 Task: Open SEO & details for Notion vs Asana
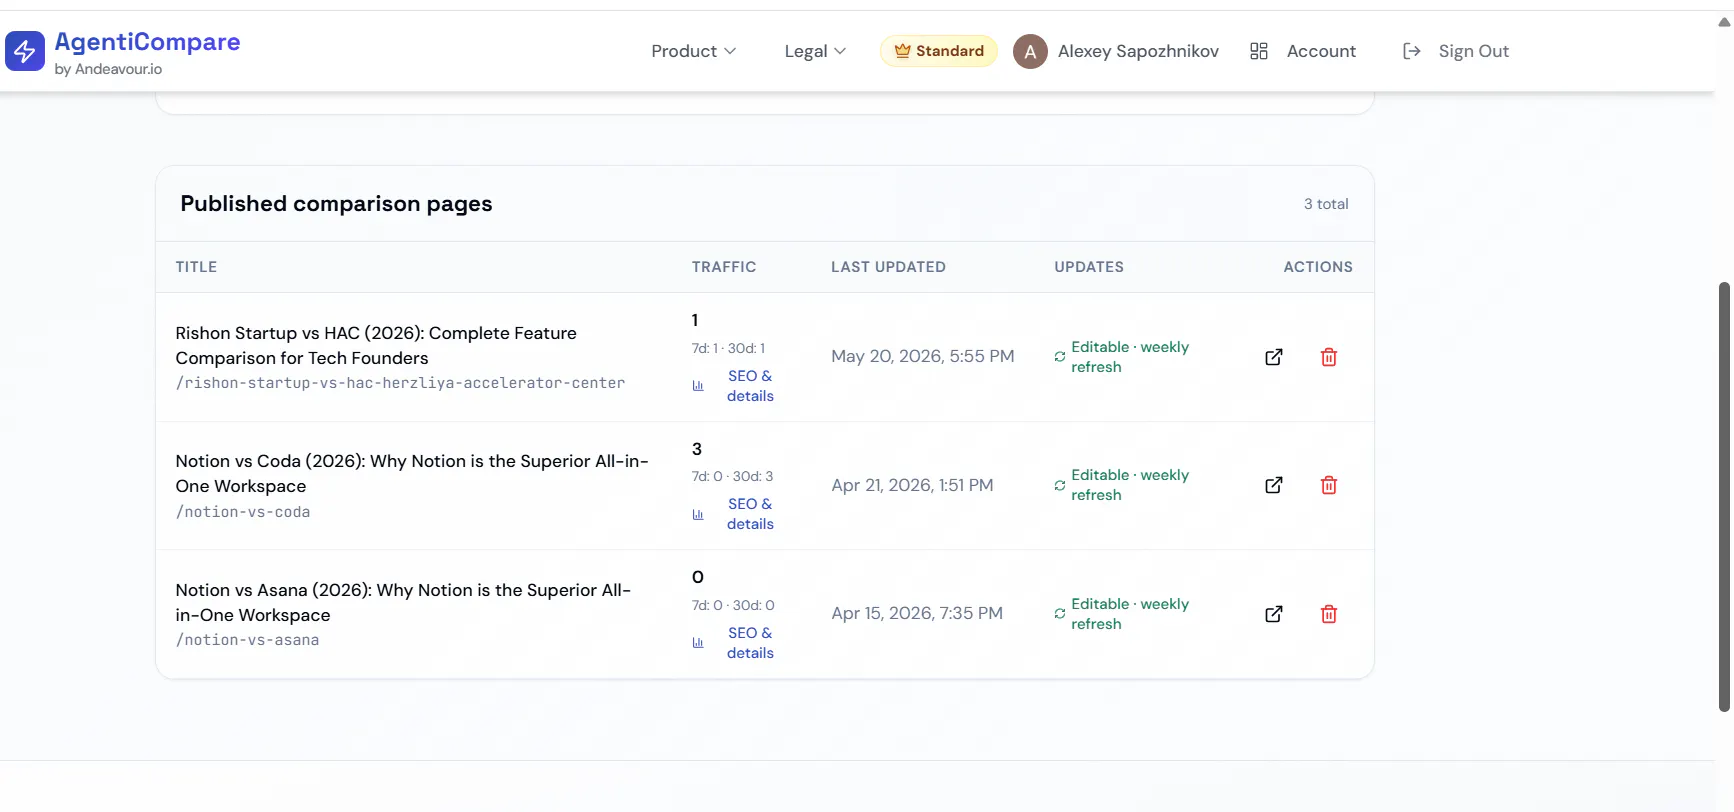tap(750, 643)
